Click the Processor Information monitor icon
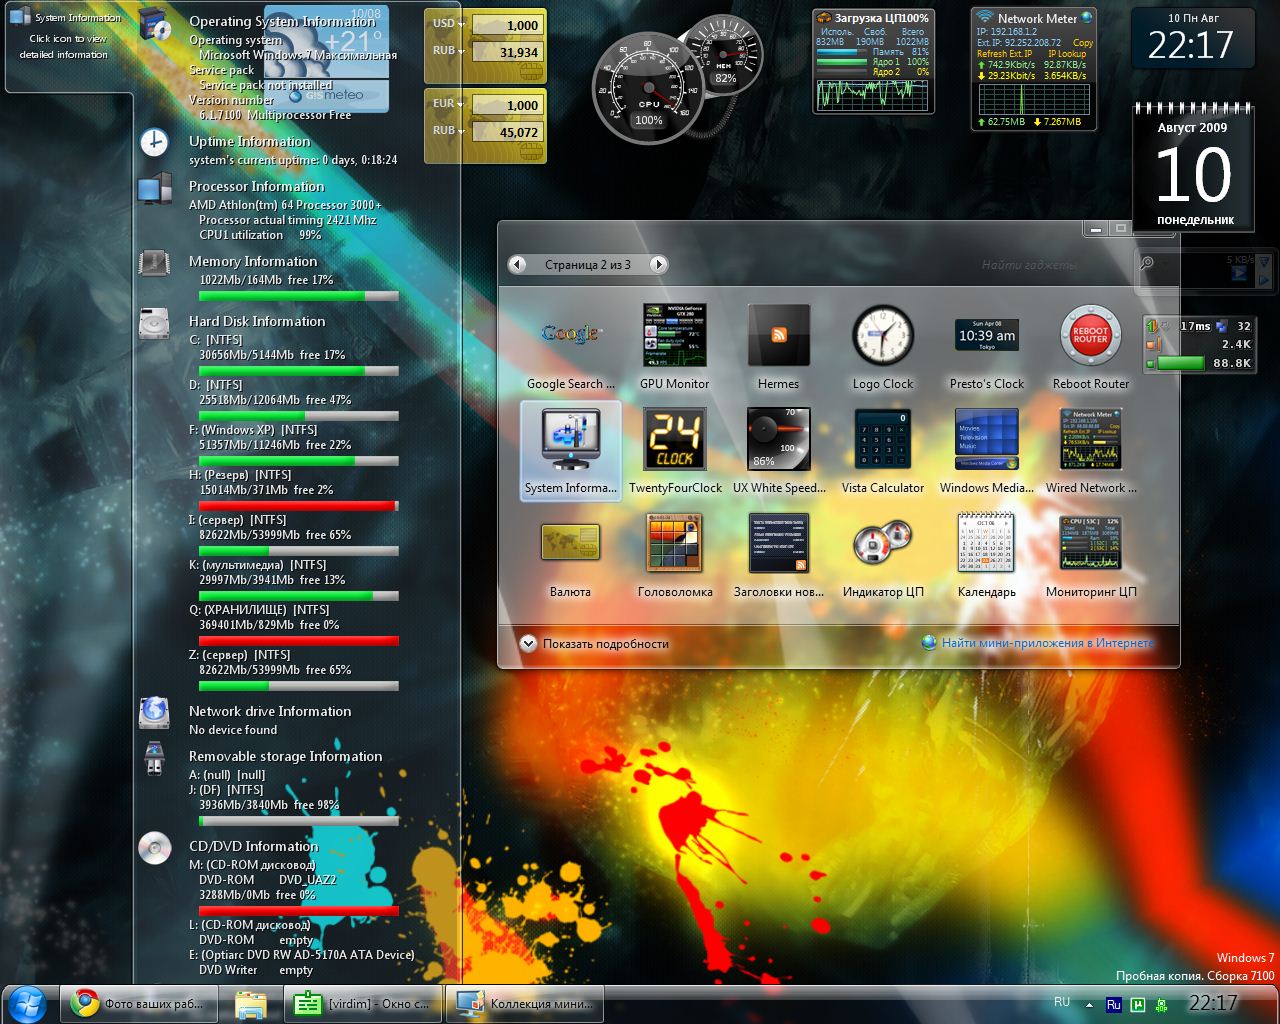 click(x=154, y=188)
